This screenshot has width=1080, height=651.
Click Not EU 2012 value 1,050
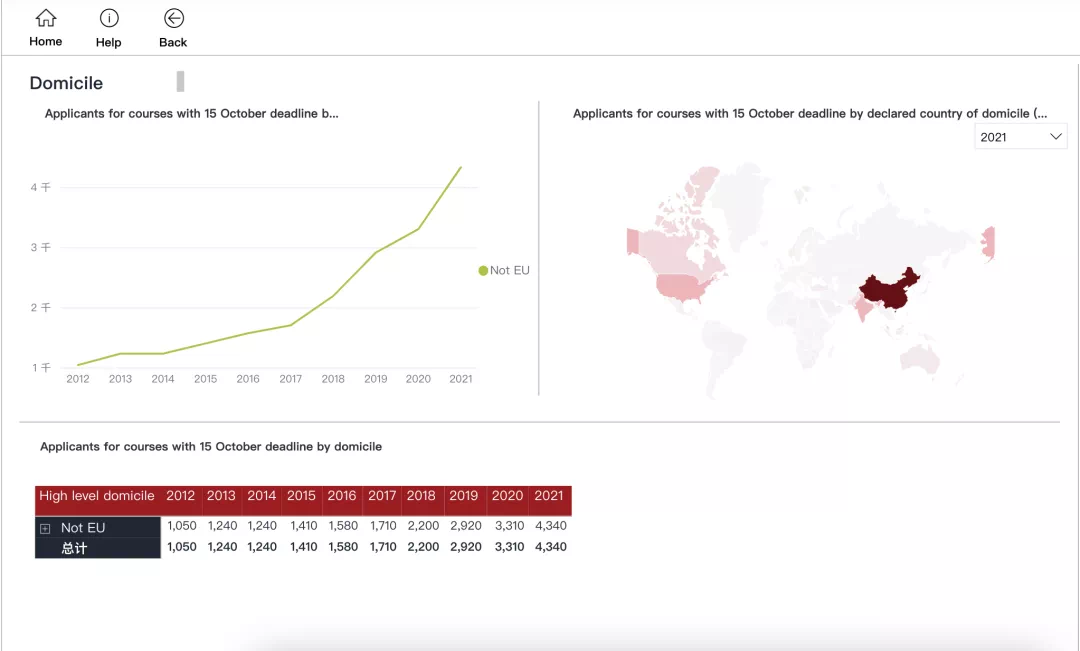click(182, 526)
